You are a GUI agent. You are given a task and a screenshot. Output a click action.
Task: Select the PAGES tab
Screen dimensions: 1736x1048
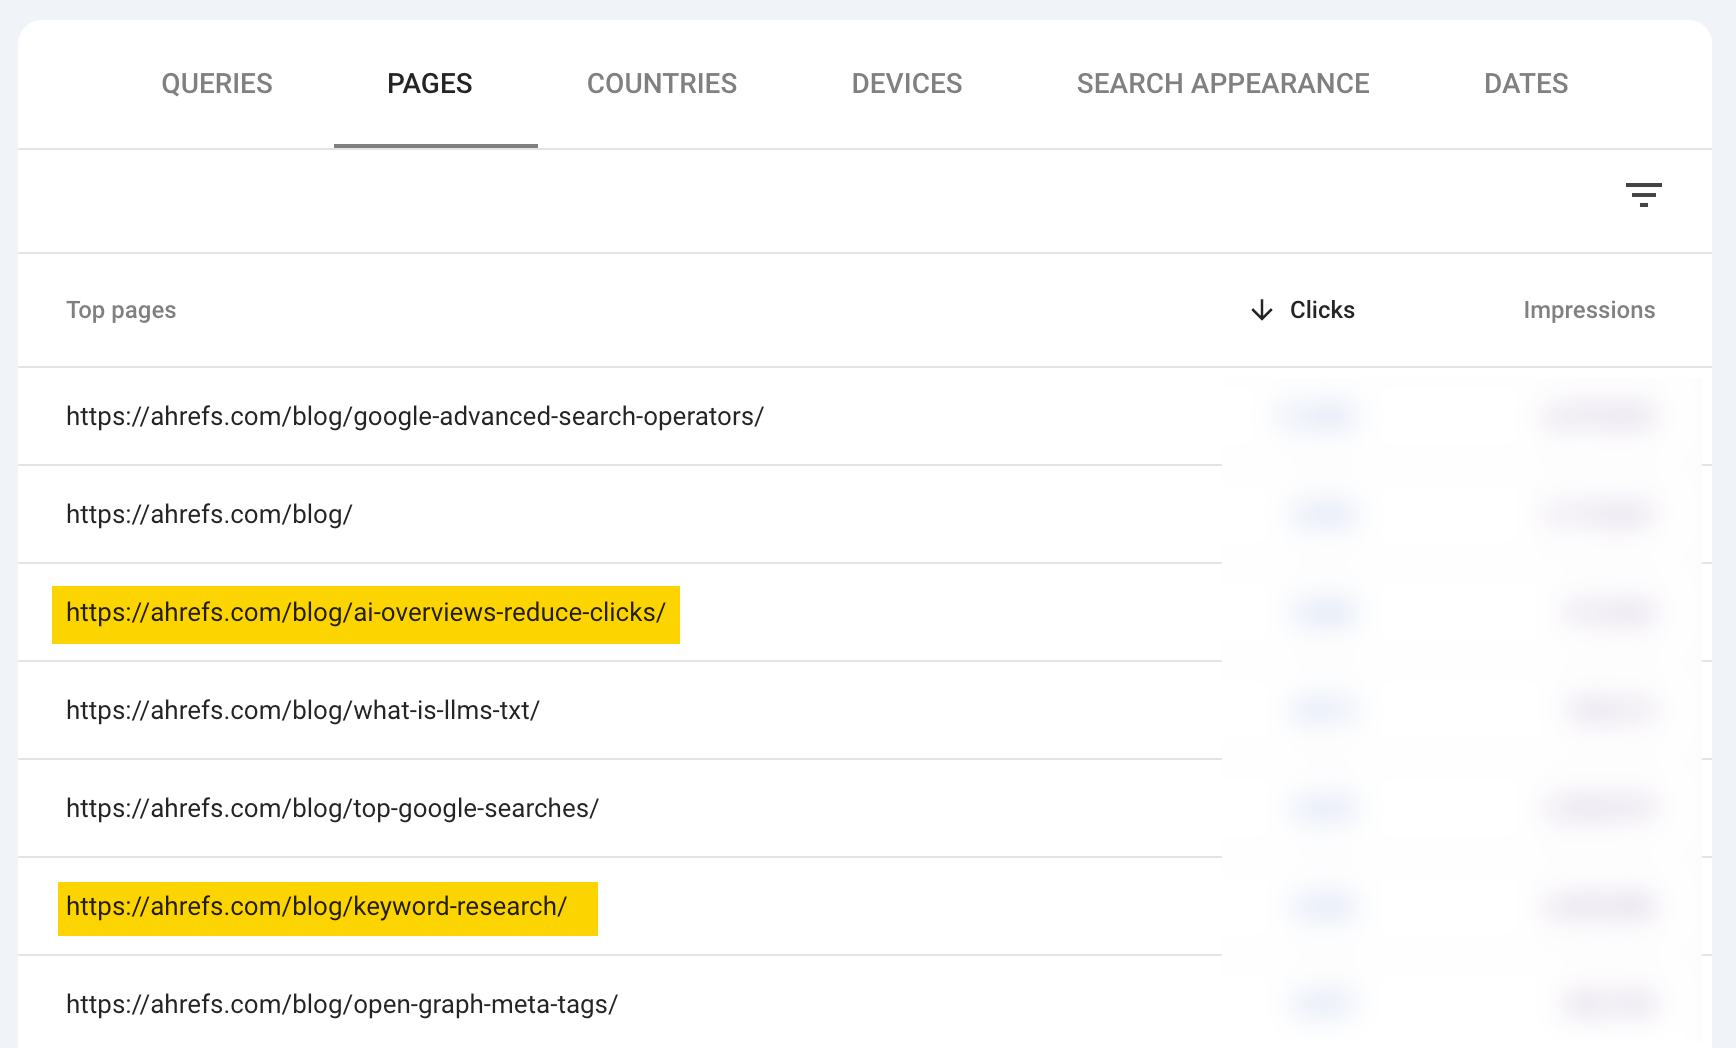429,84
